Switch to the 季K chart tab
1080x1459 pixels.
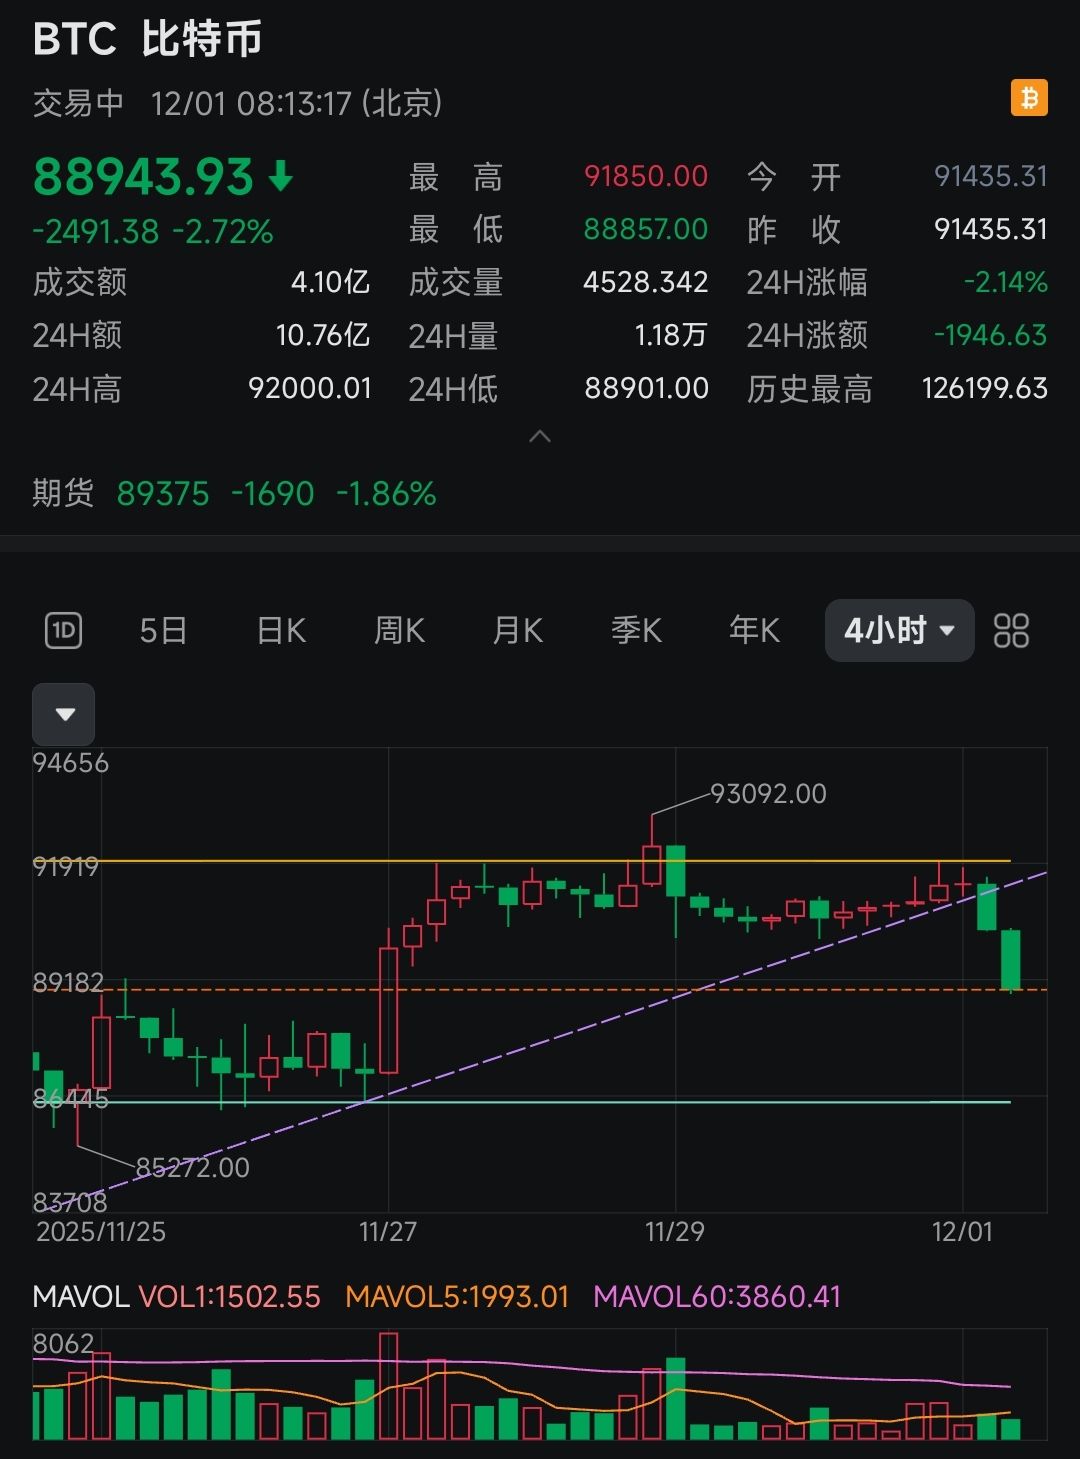(x=636, y=631)
